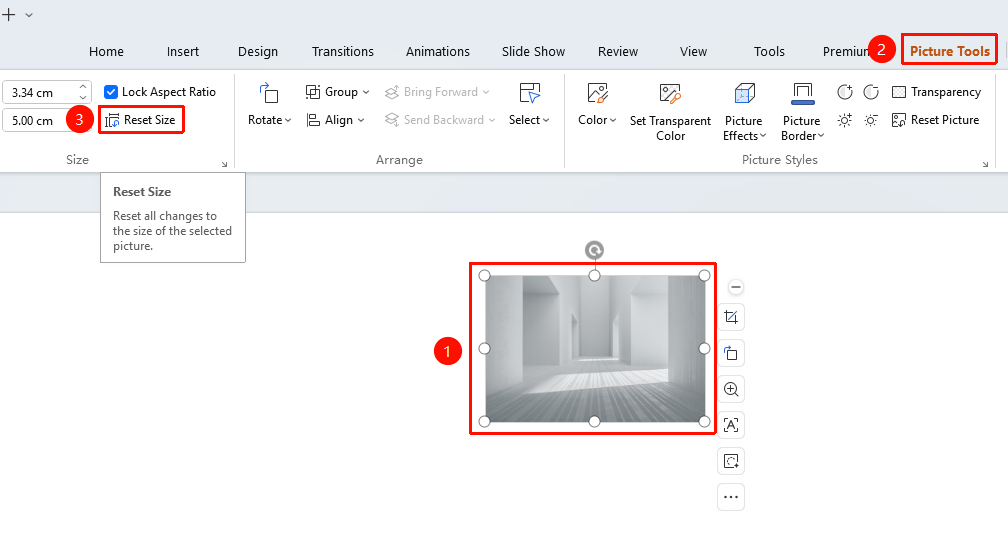Open the Animations tab
The width and height of the screenshot is (1008, 535).
[x=438, y=51]
